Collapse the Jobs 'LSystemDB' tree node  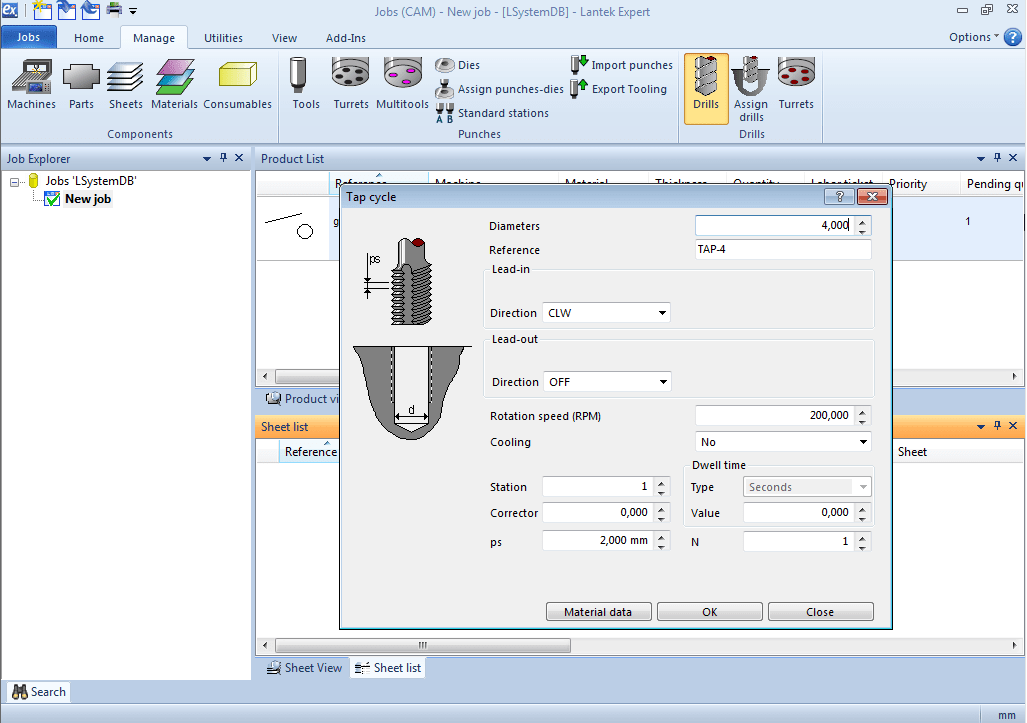click(14, 182)
